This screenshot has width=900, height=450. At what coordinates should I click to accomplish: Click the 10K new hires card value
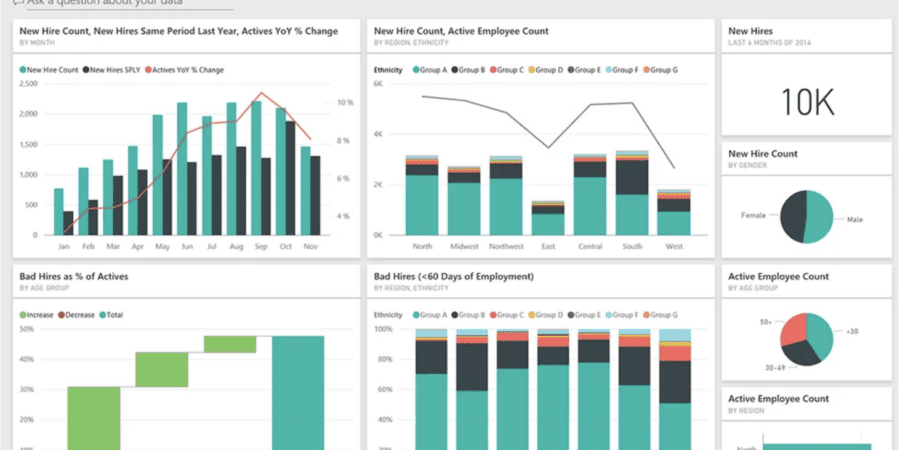tap(807, 102)
